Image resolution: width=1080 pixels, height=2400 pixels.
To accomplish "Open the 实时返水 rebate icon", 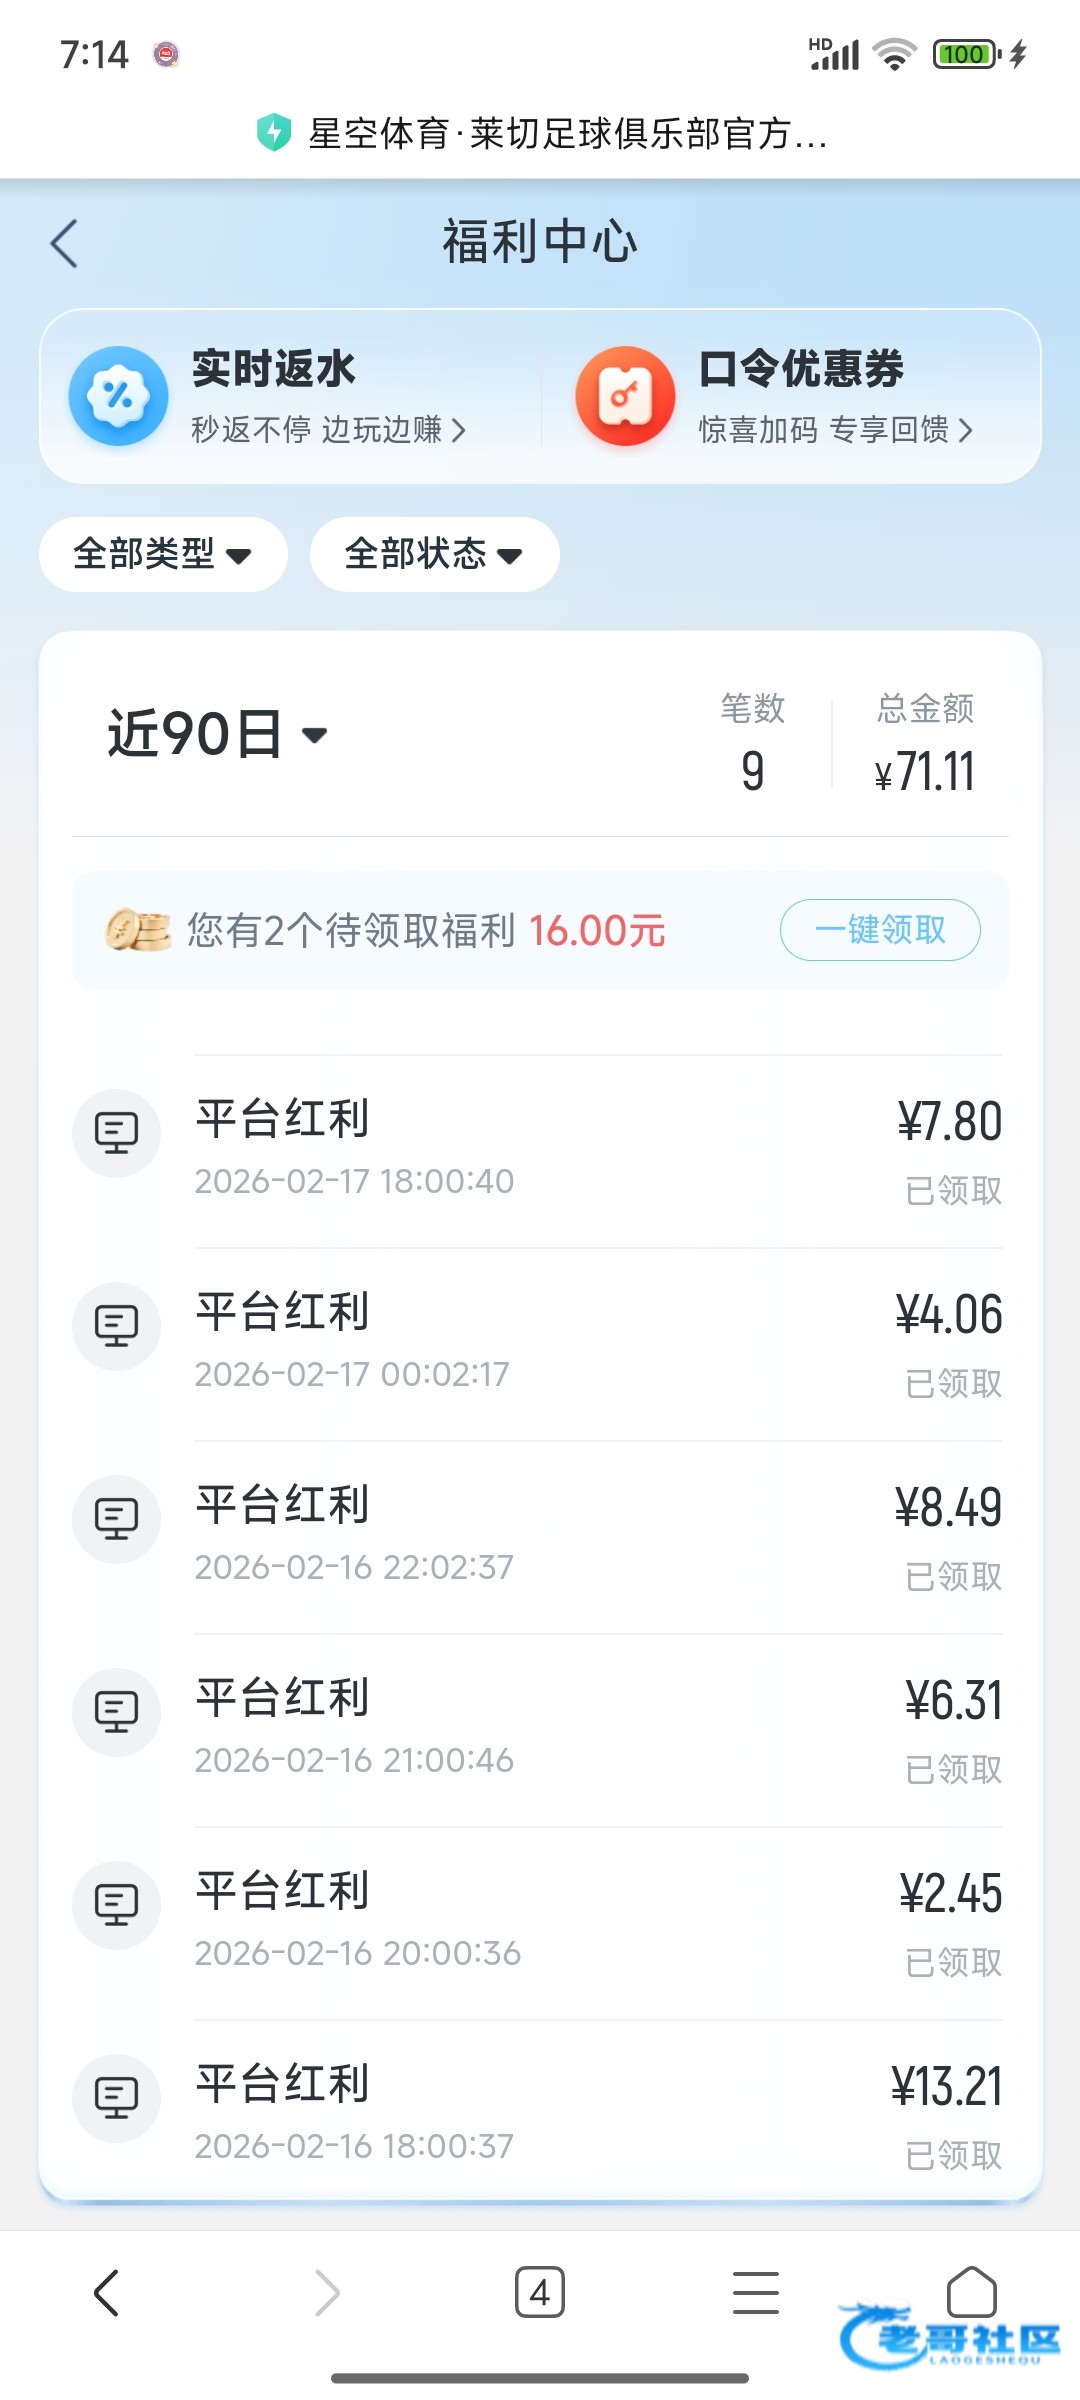I will click(118, 396).
